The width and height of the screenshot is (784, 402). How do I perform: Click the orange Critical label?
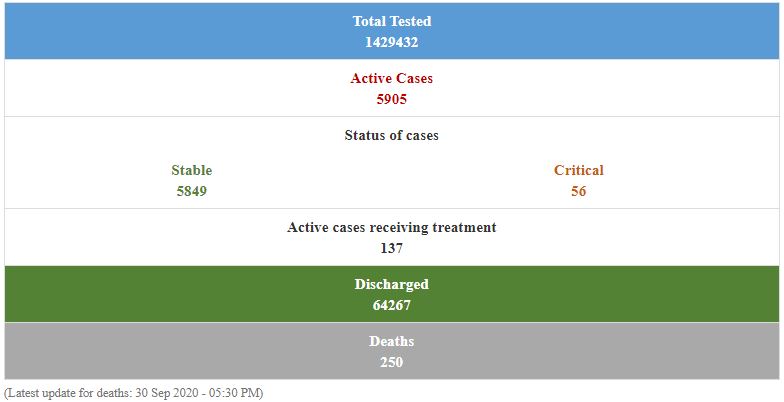coord(578,170)
